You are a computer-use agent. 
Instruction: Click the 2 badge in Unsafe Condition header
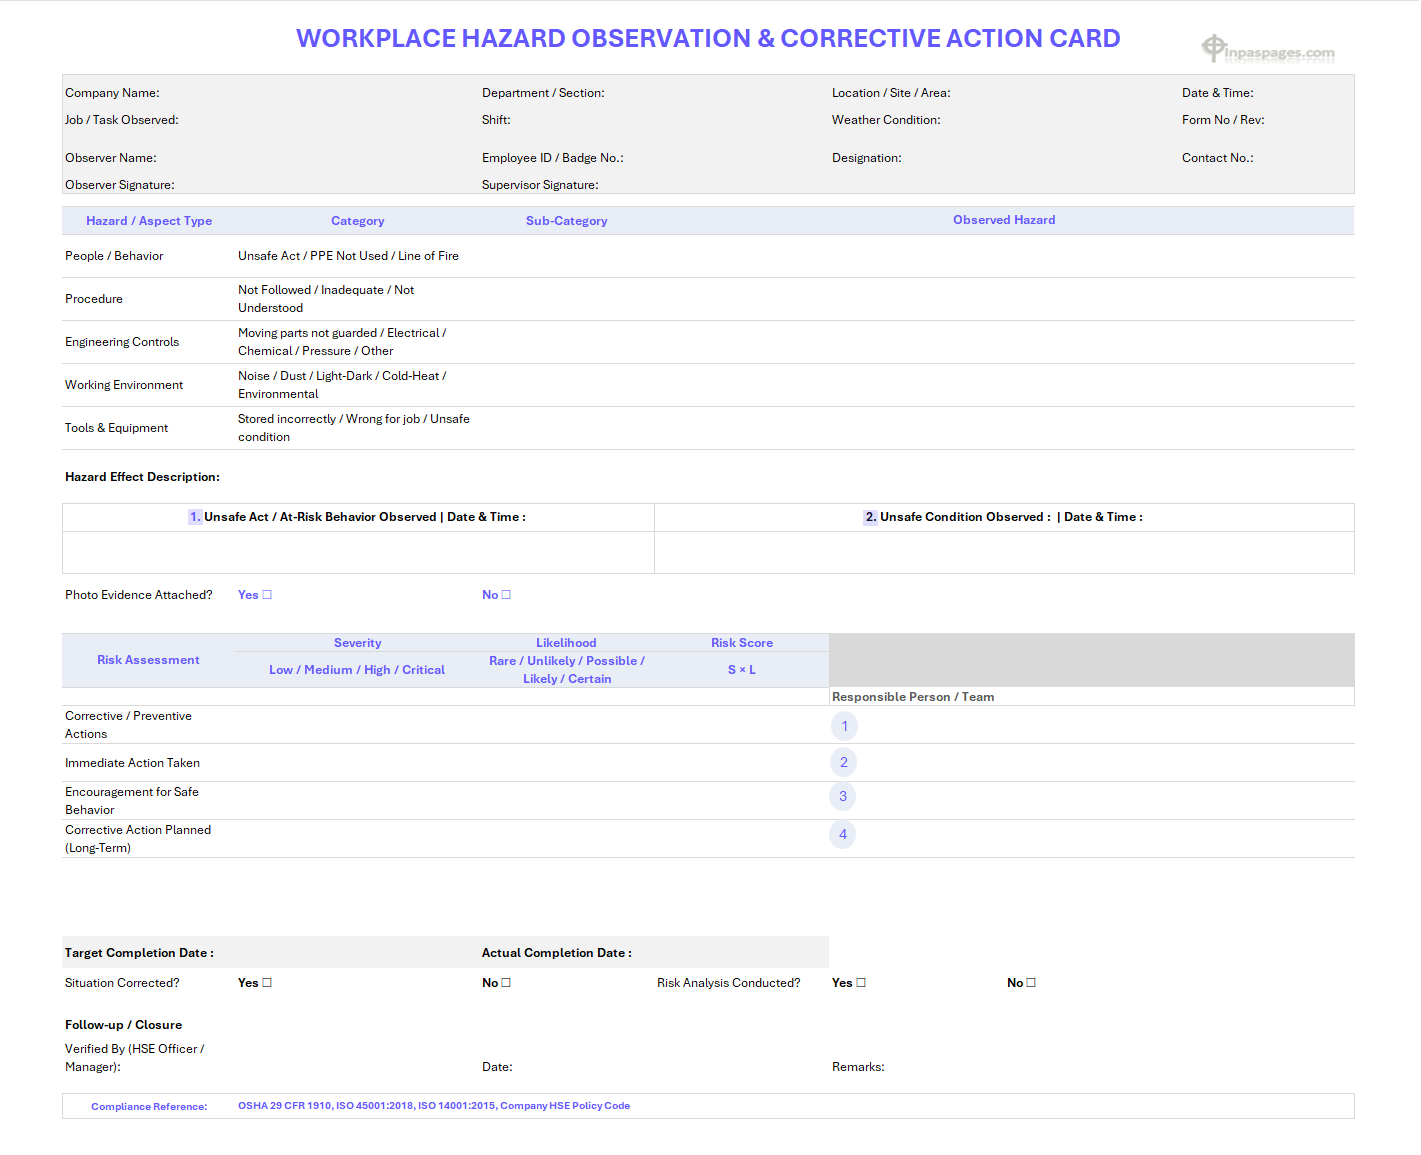point(869,517)
